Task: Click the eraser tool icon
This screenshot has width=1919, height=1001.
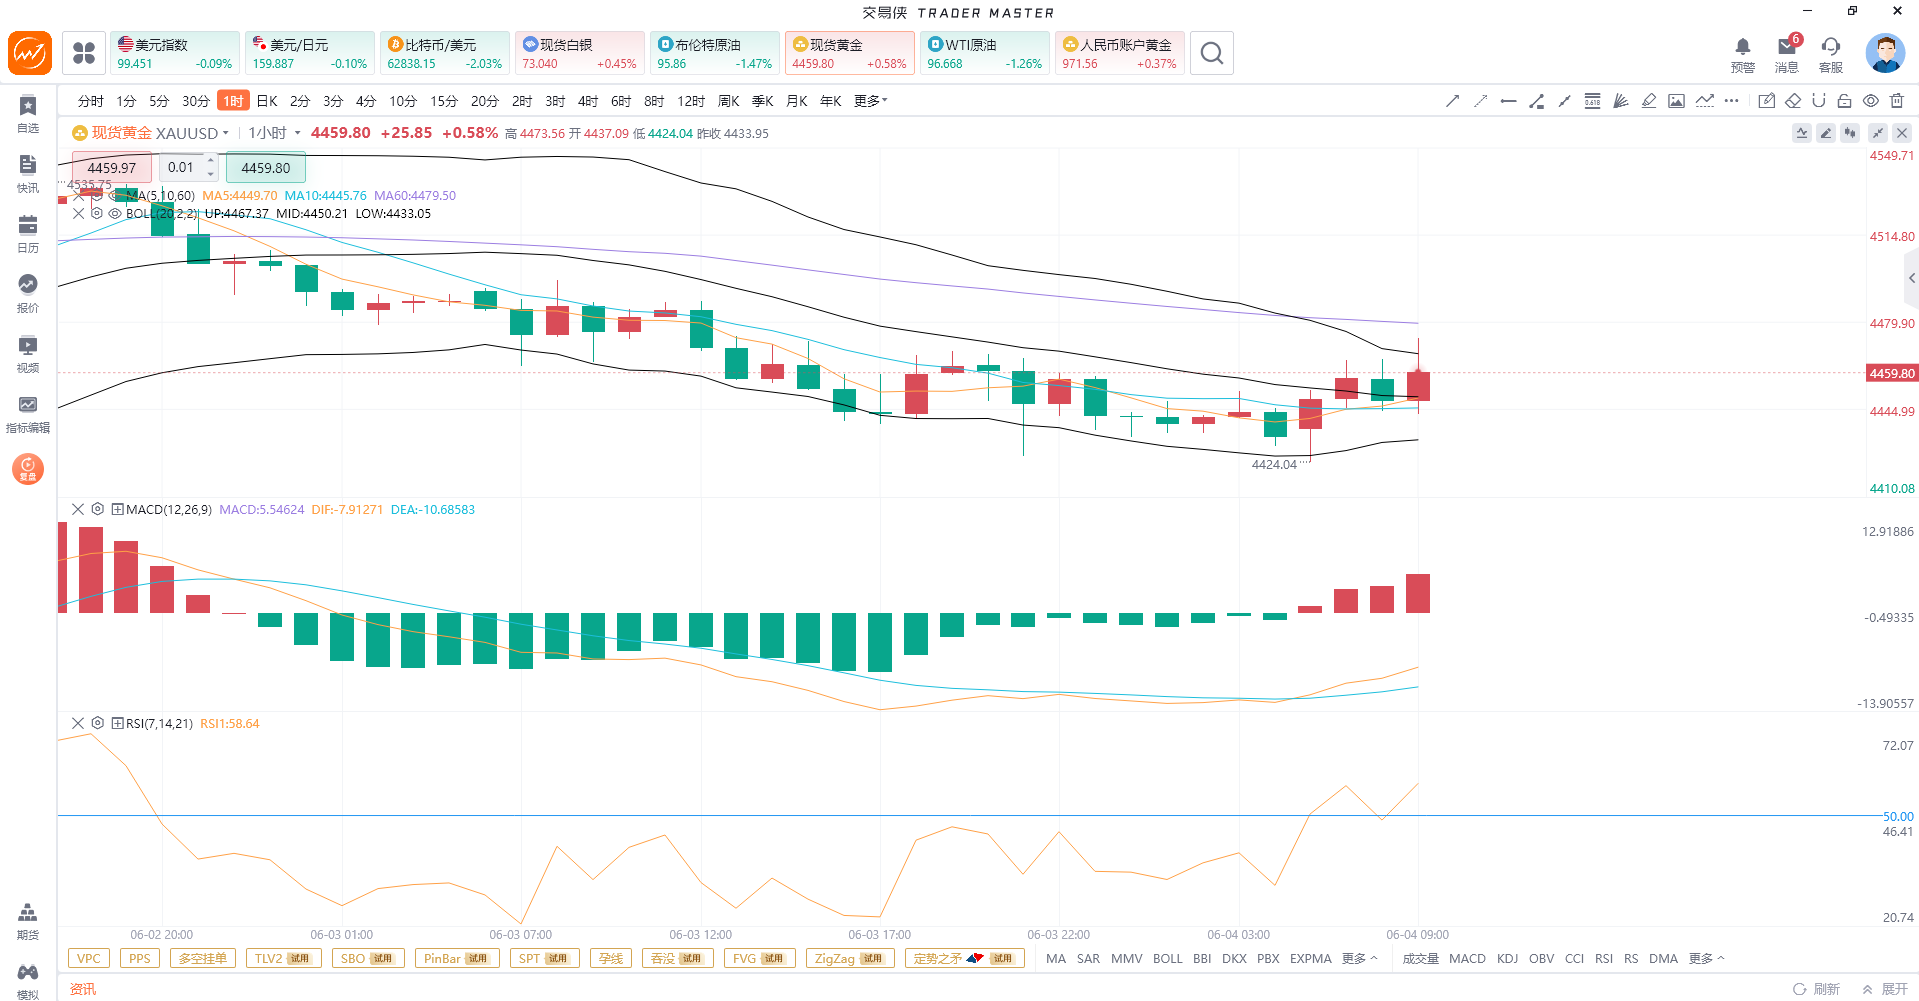Action: [1793, 101]
